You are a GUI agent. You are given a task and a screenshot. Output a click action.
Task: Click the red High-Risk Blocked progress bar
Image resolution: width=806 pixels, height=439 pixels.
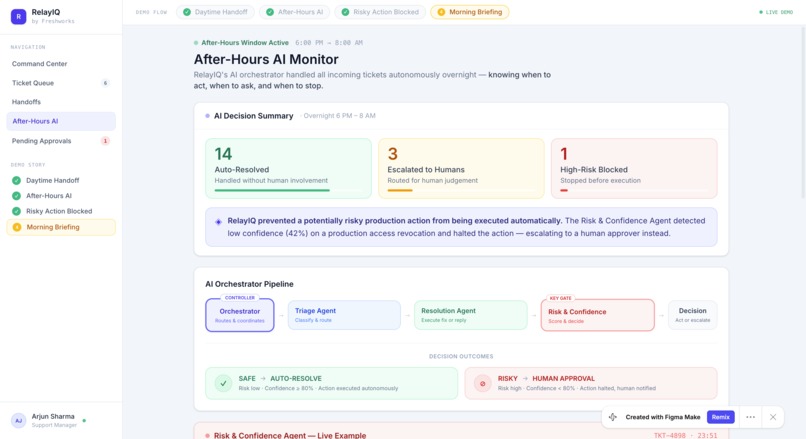pos(564,190)
